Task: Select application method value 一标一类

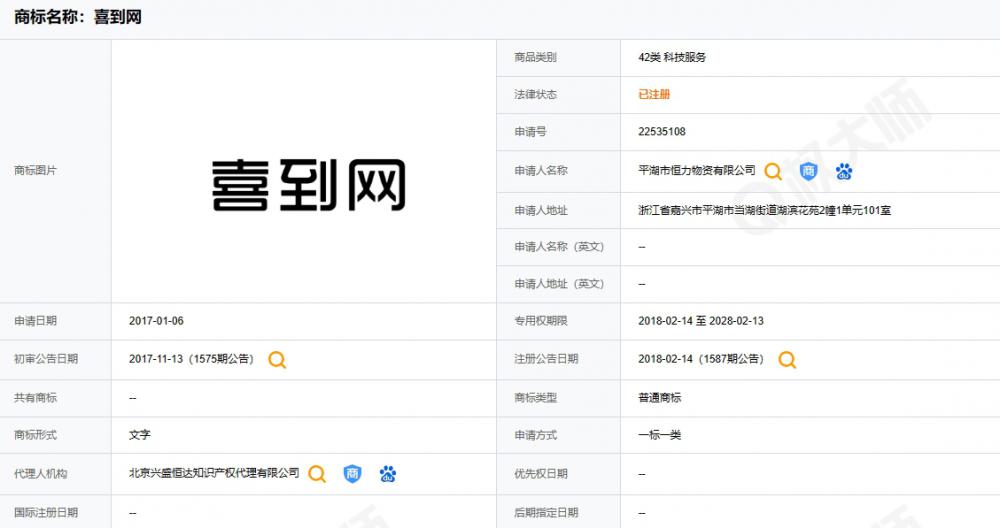Action: pyautogui.click(x=659, y=435)
